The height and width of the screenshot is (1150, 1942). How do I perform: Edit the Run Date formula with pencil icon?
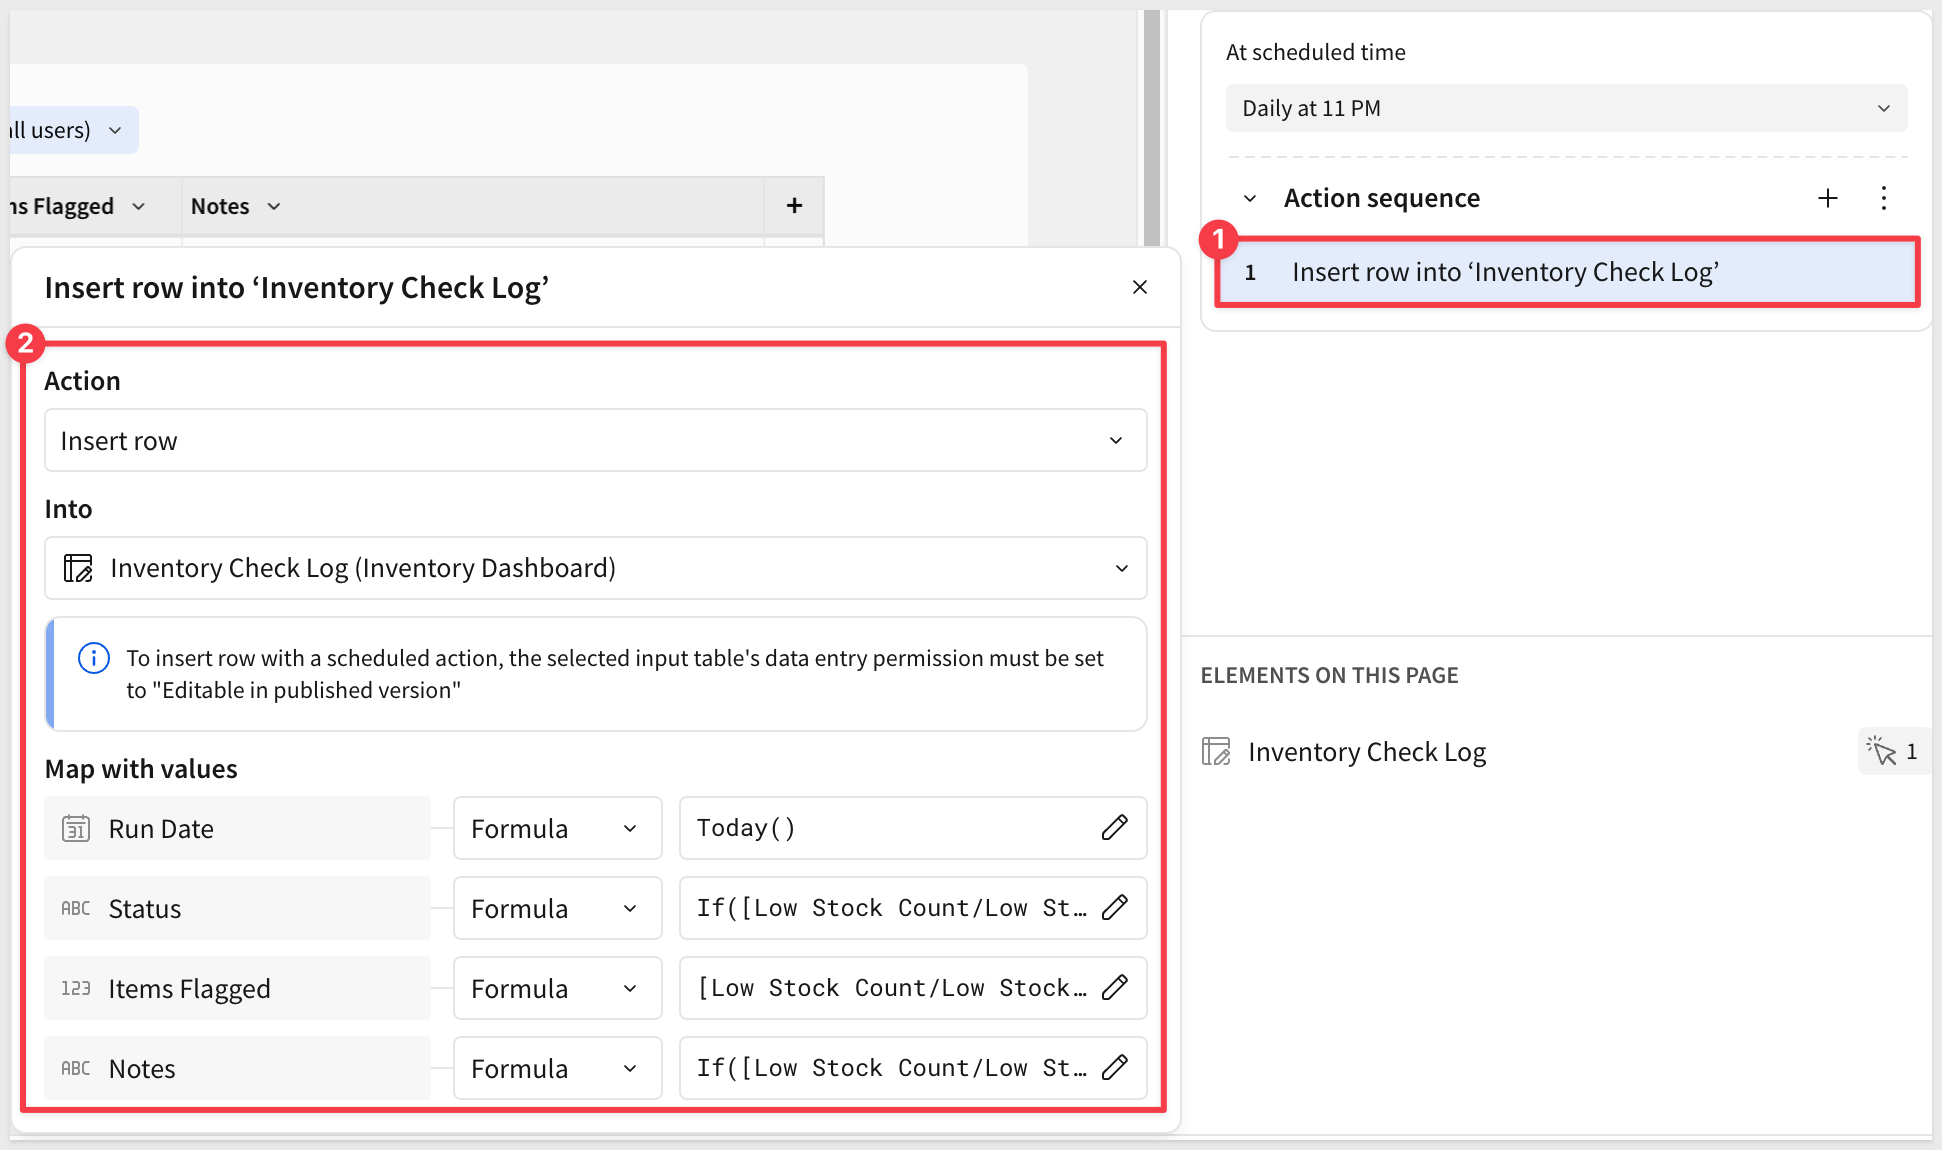pyautogui.click(x=1114, y=828)
